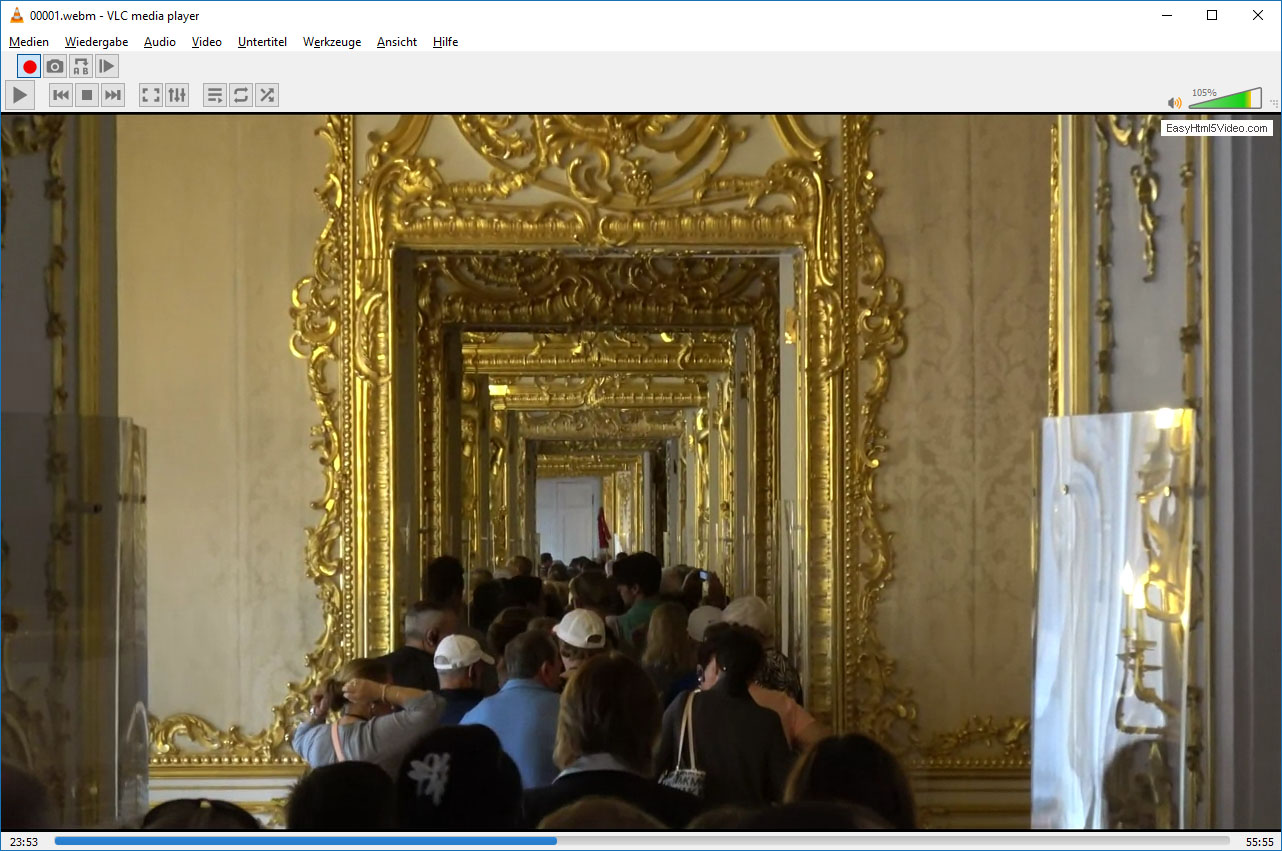Click elapsed time label 23:53
This screenshot has width=1282, height=851.
tap(24, 842)
